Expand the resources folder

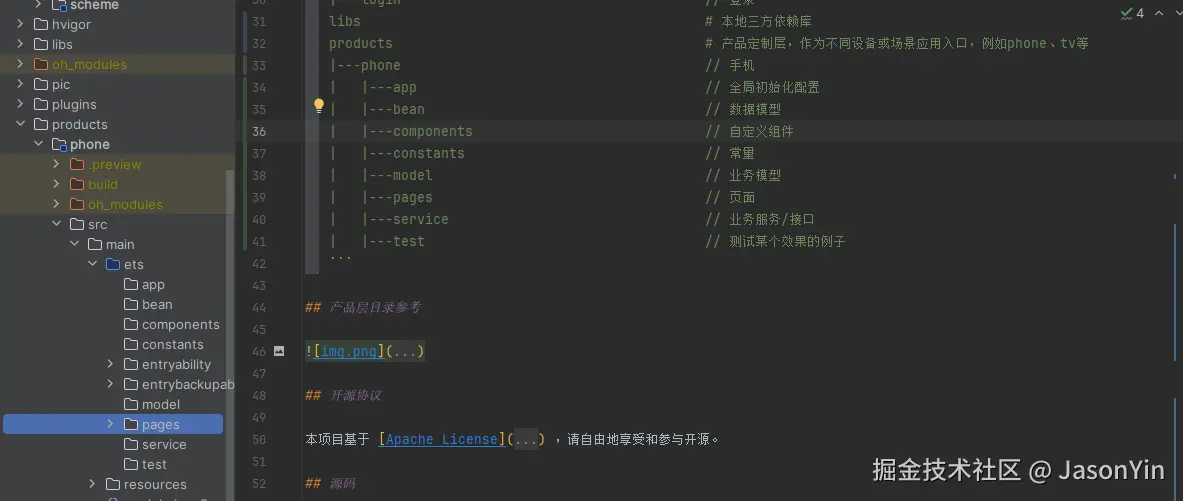point(92,484)
